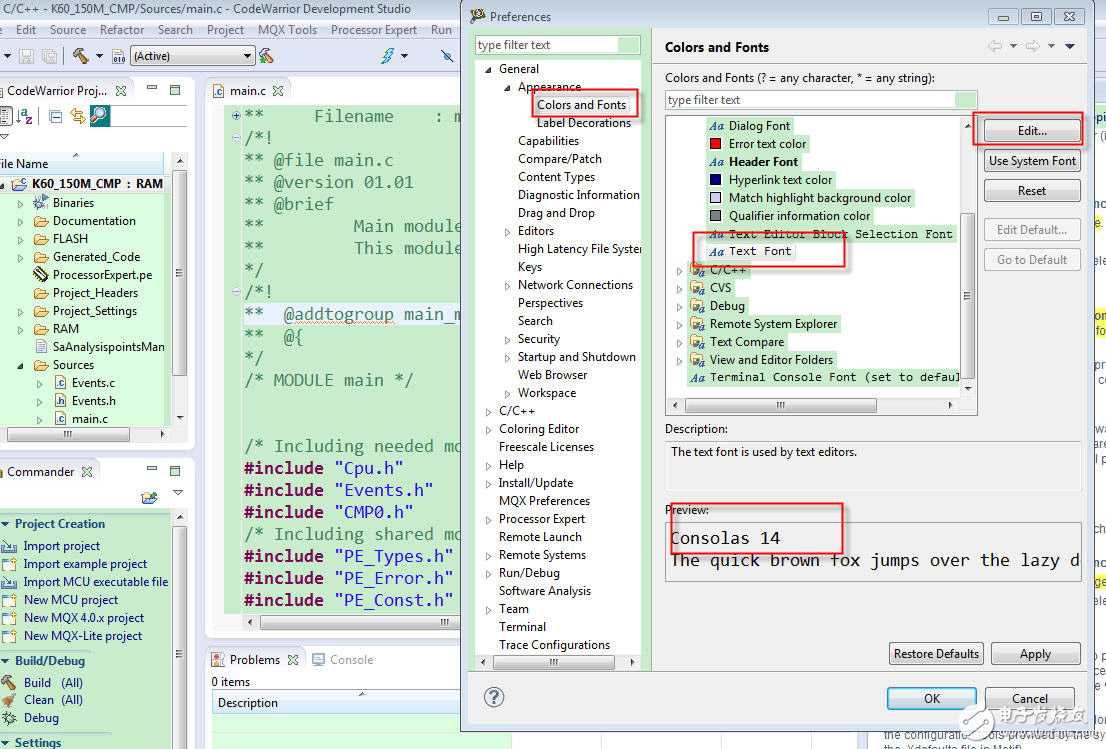Expand the Binaries folder in project tree

(20, 203)
